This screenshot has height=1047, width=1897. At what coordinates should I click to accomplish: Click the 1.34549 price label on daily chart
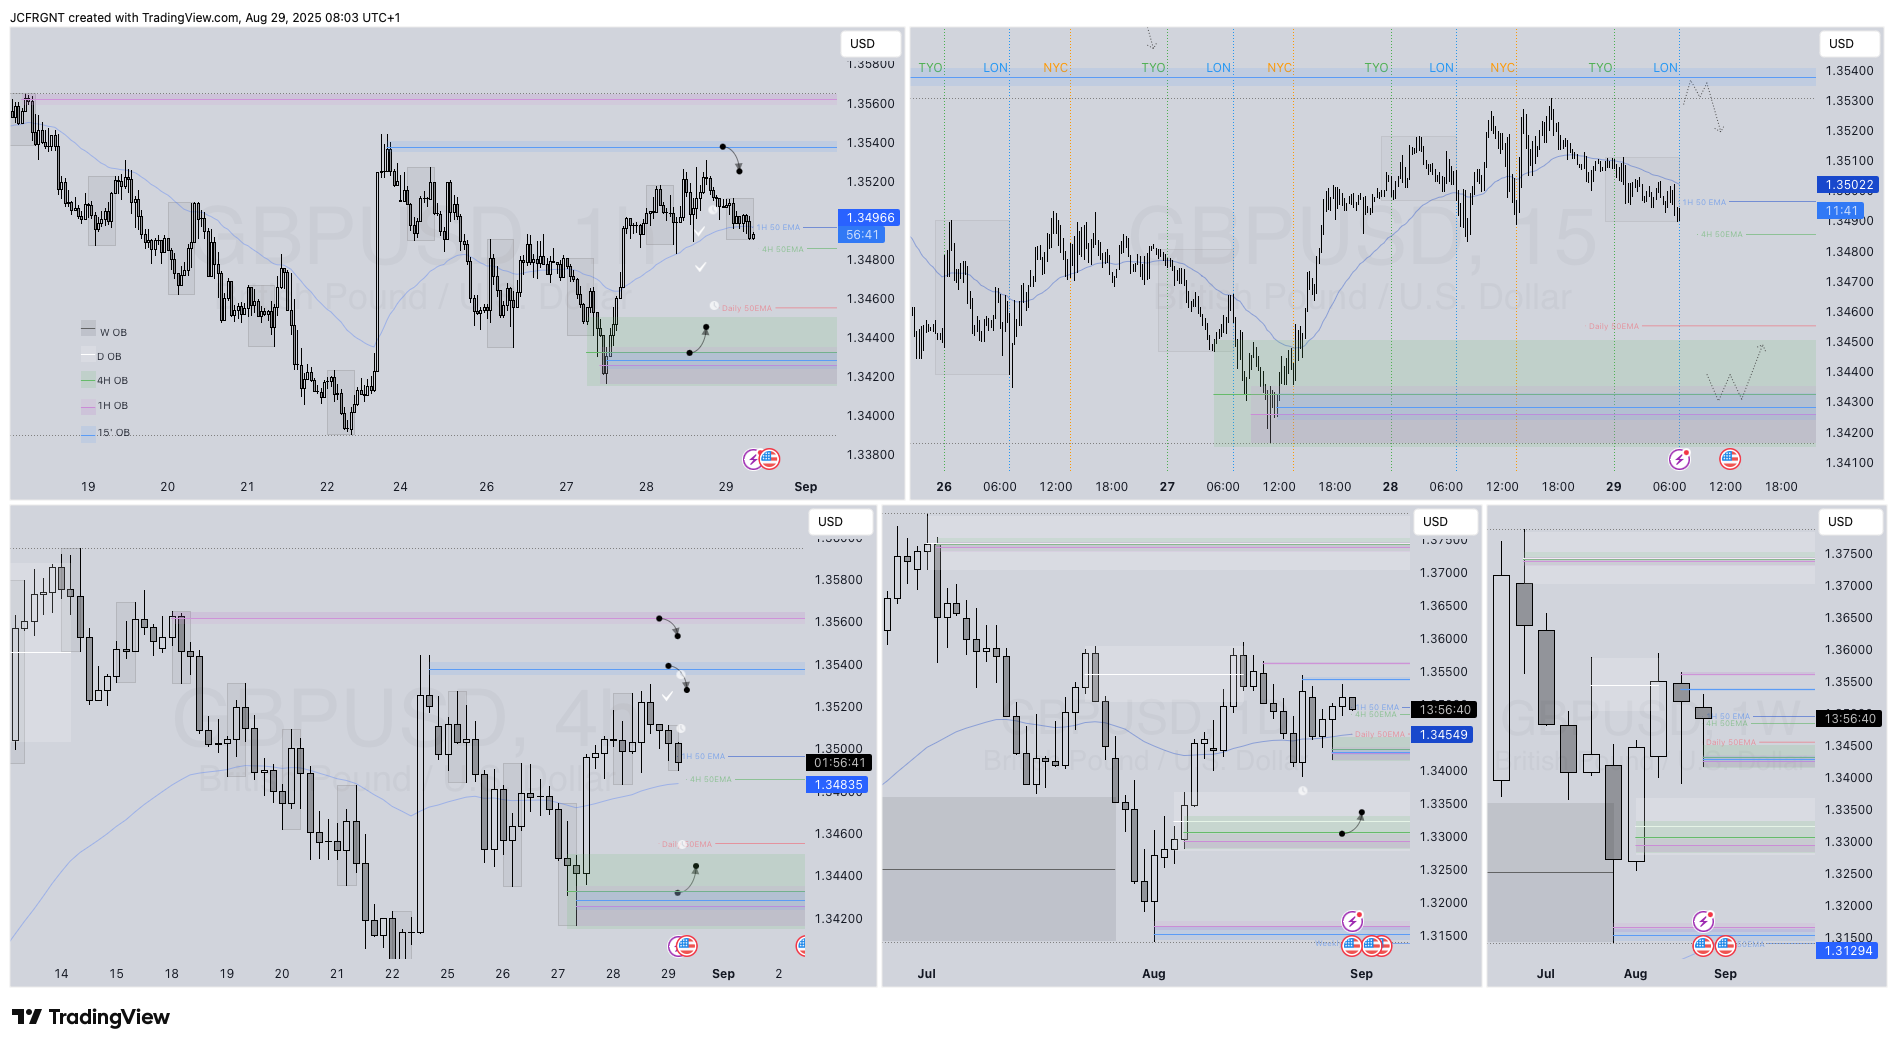pyautogui.click(x=1444, y=735)
